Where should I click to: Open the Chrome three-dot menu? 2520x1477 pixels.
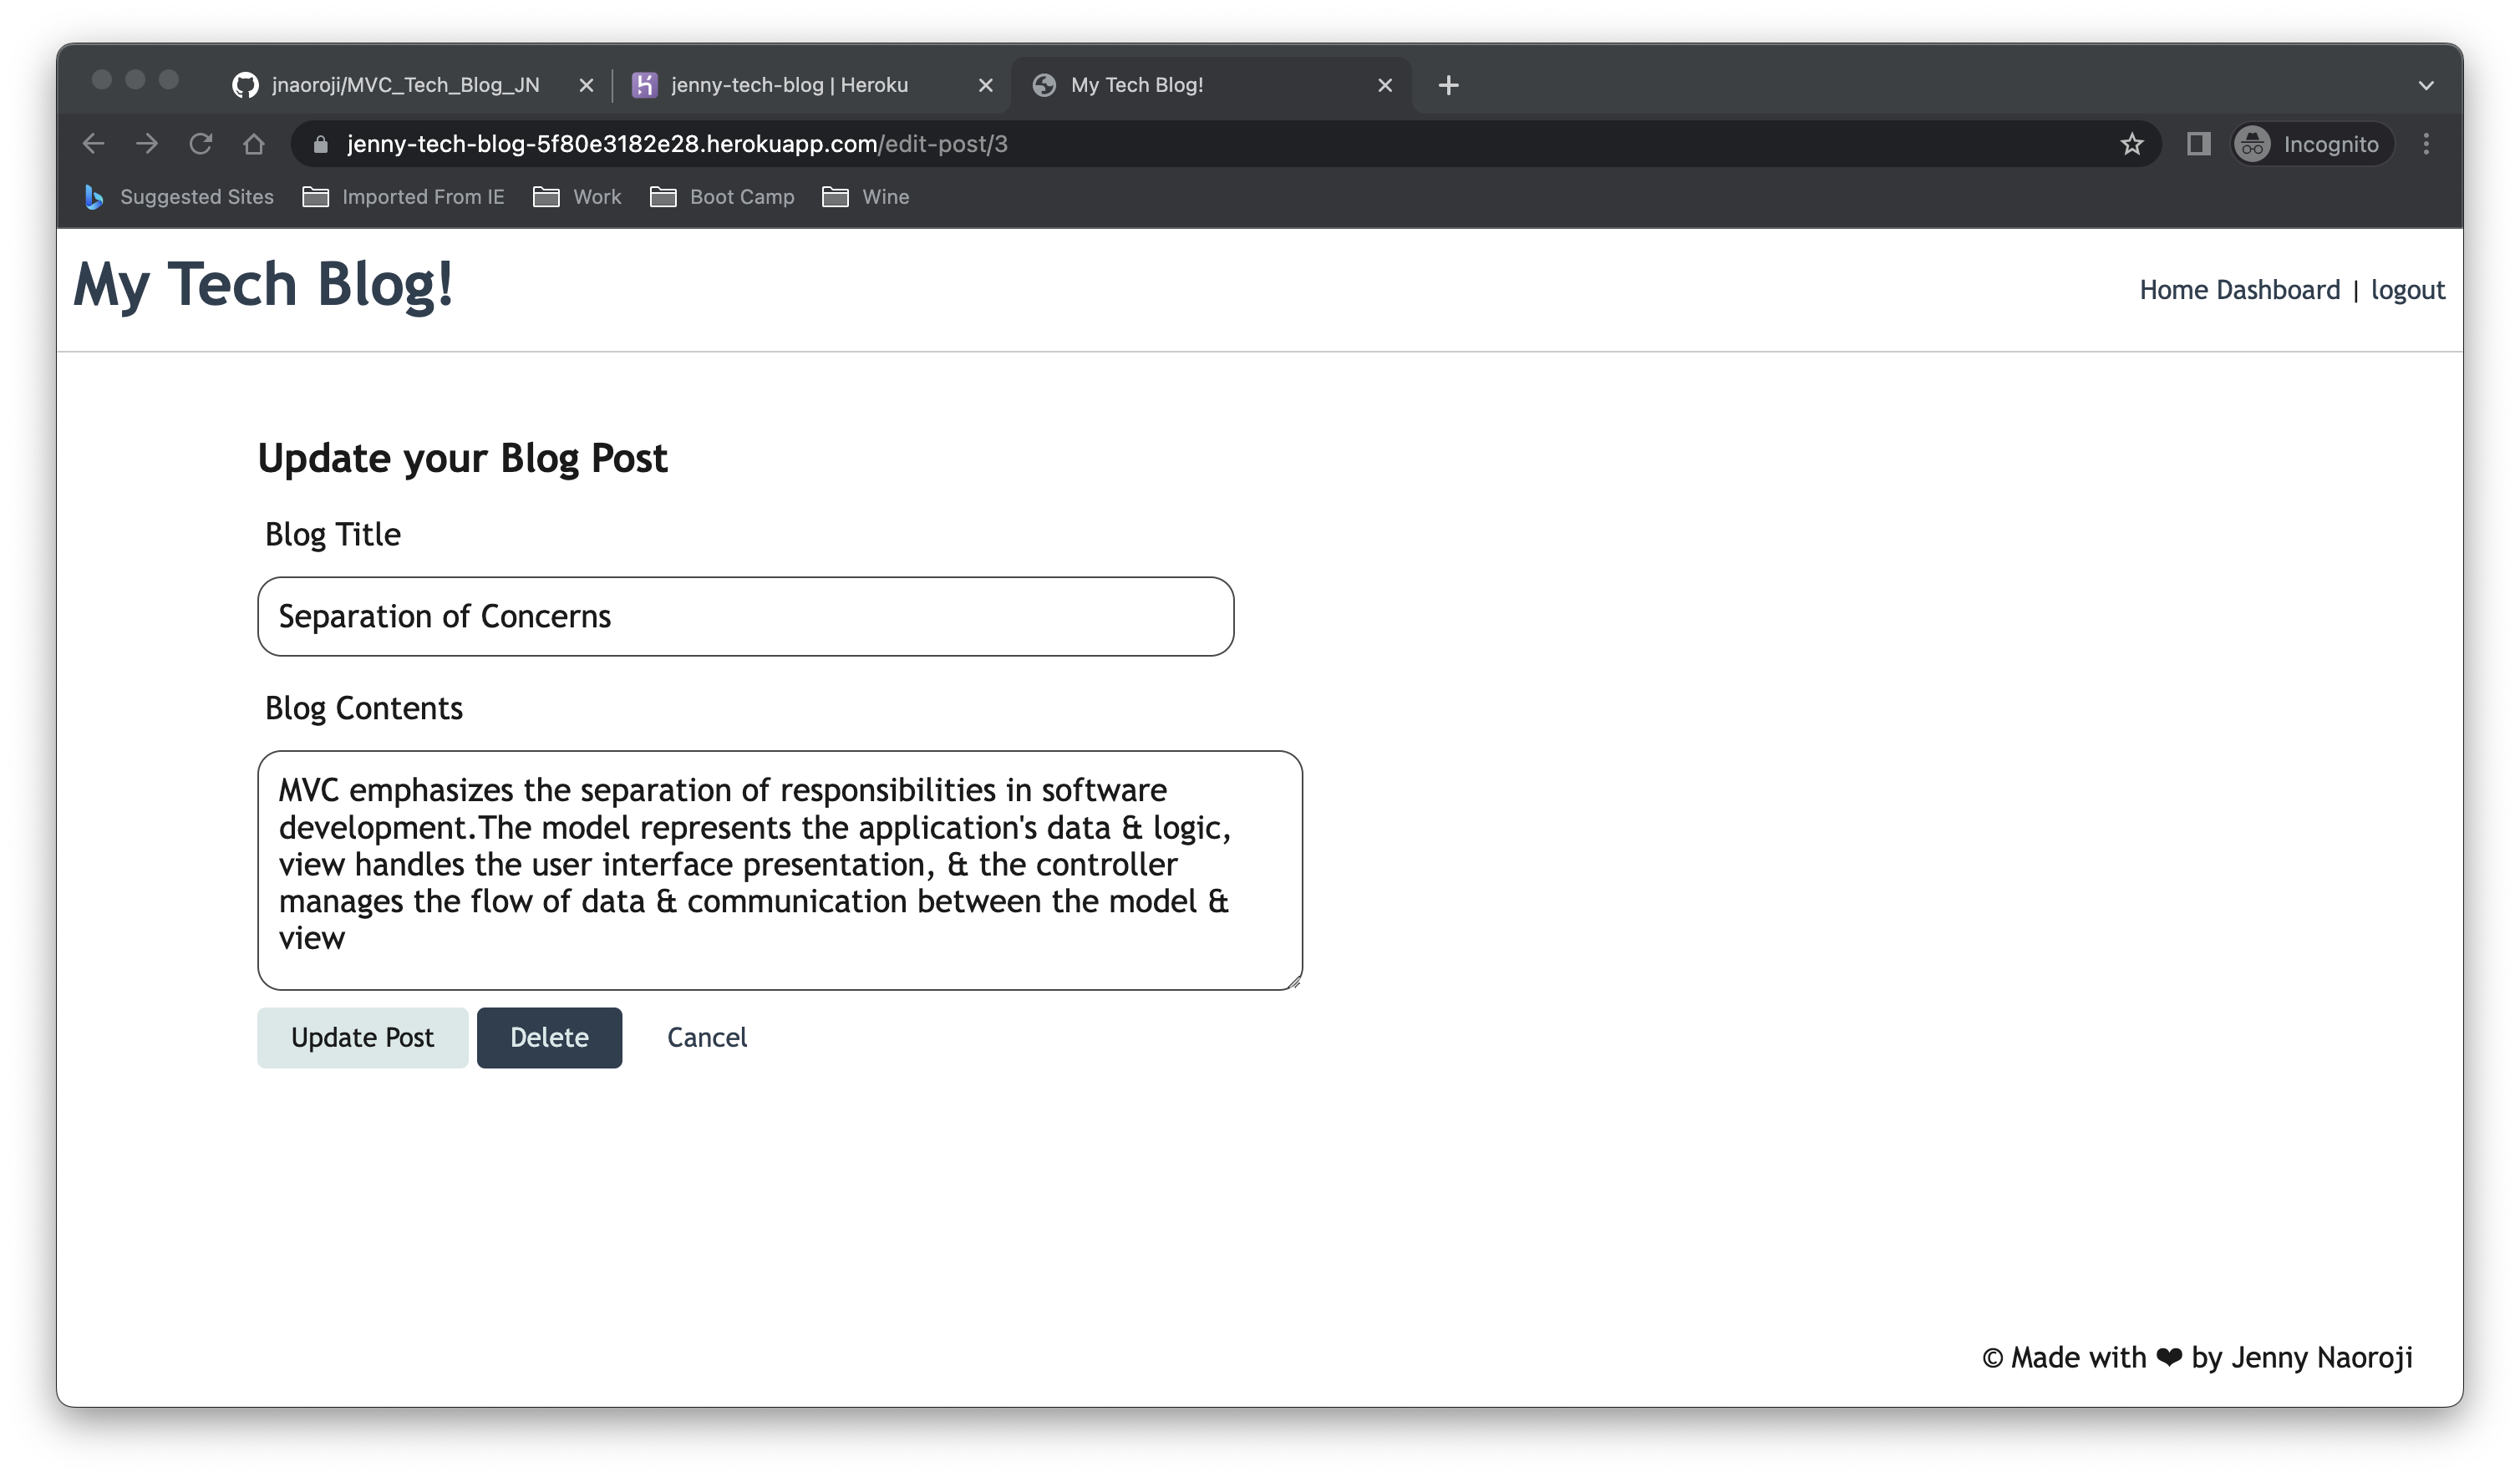point(2426,144)
